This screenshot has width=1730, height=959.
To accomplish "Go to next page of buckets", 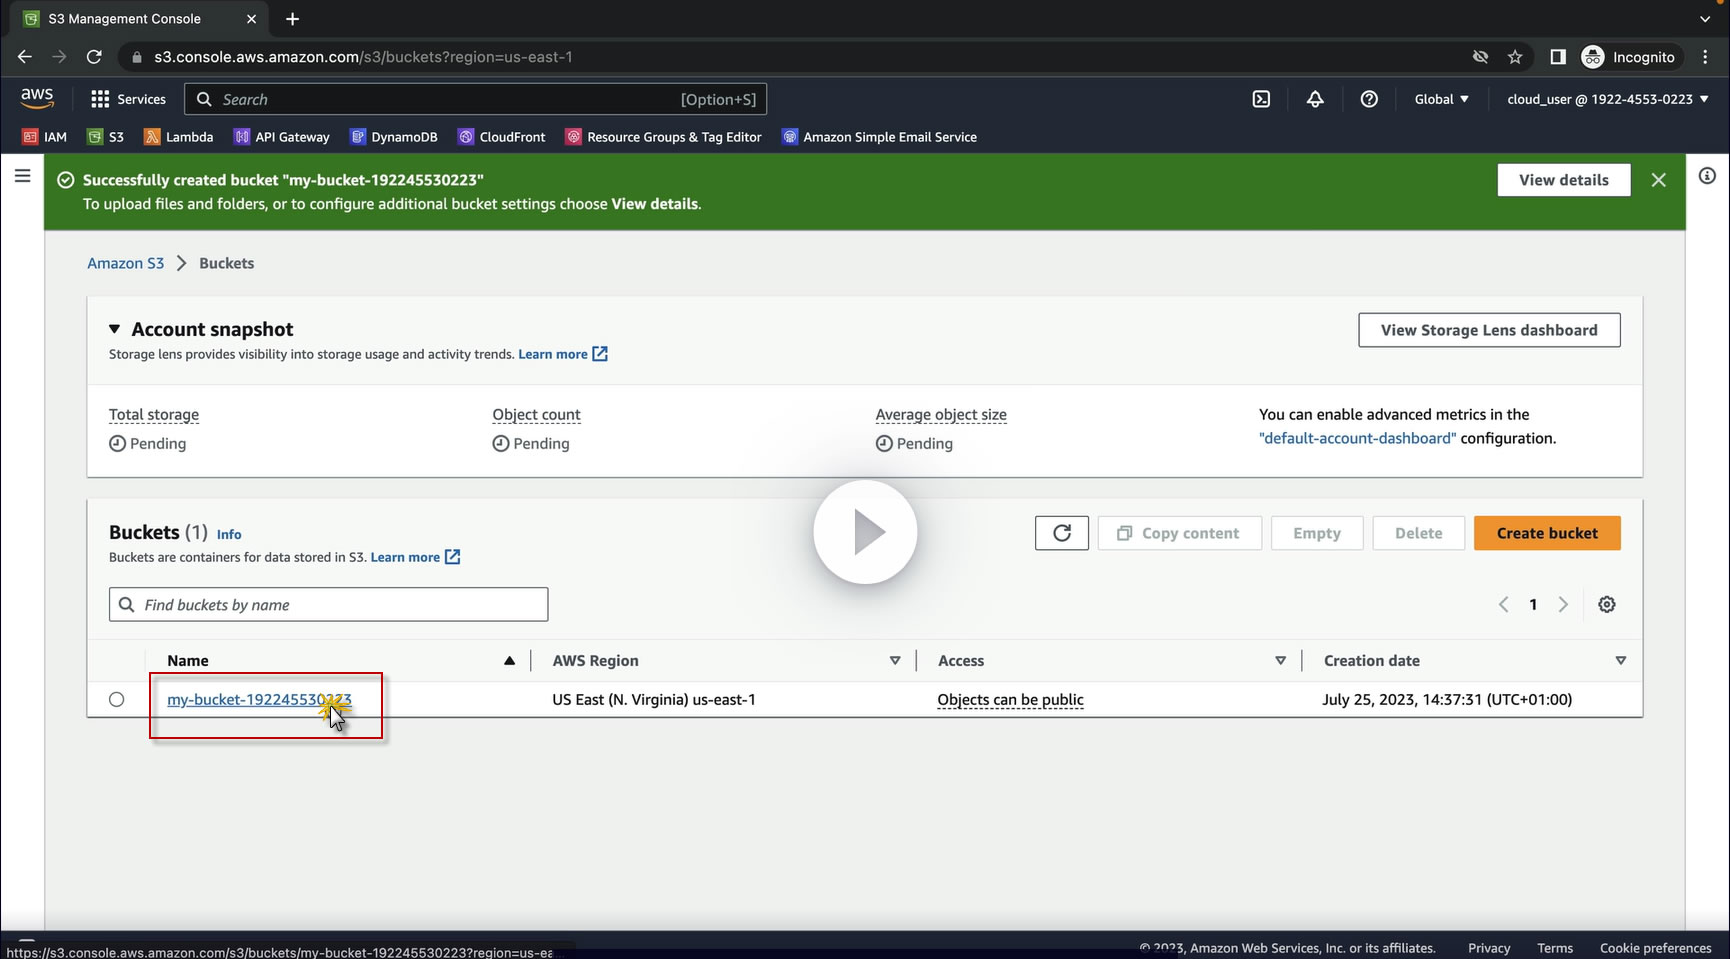I will pos(1563,604).
